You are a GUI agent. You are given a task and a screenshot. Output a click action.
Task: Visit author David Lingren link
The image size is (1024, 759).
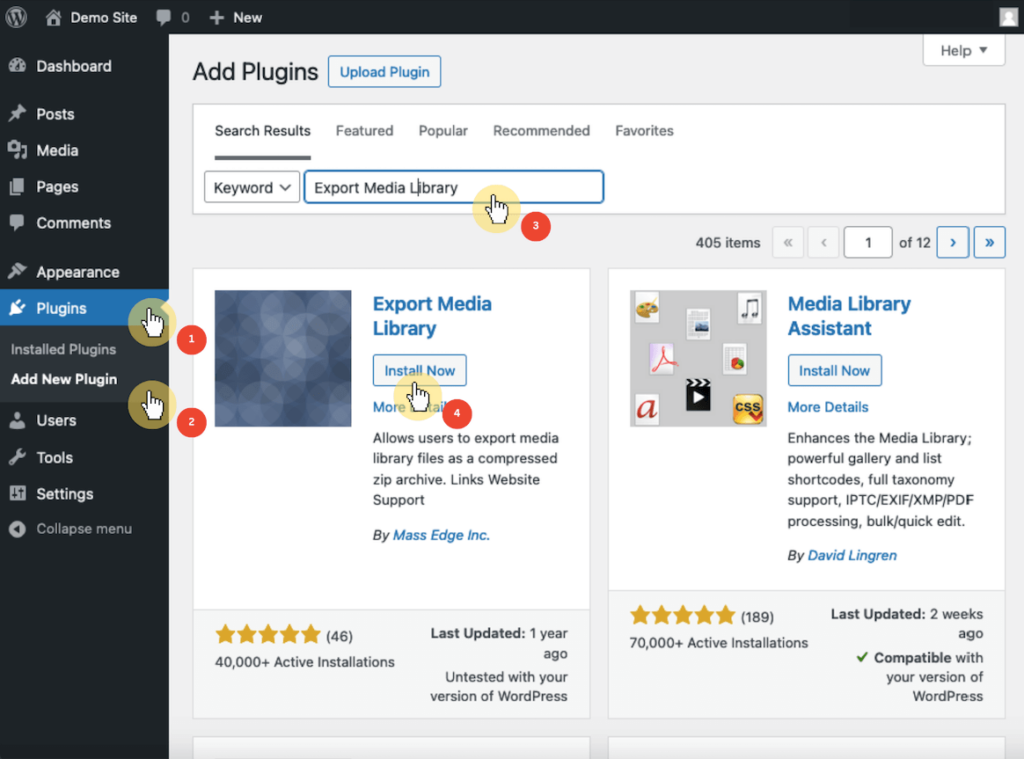point(852,555)
